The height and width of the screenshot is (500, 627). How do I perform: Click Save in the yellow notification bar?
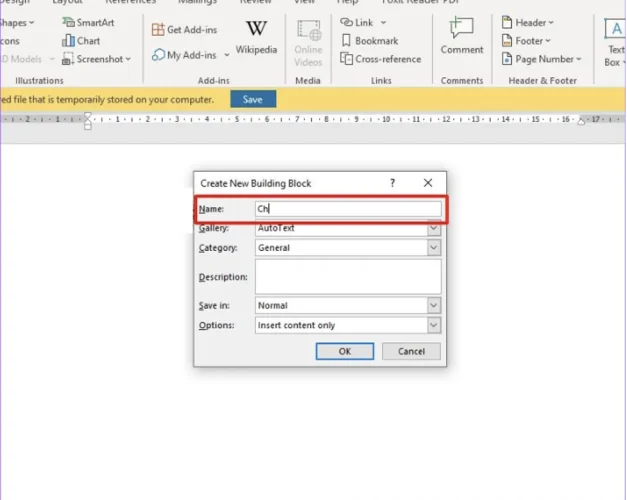pyautogui.click(x=253, y=99)
